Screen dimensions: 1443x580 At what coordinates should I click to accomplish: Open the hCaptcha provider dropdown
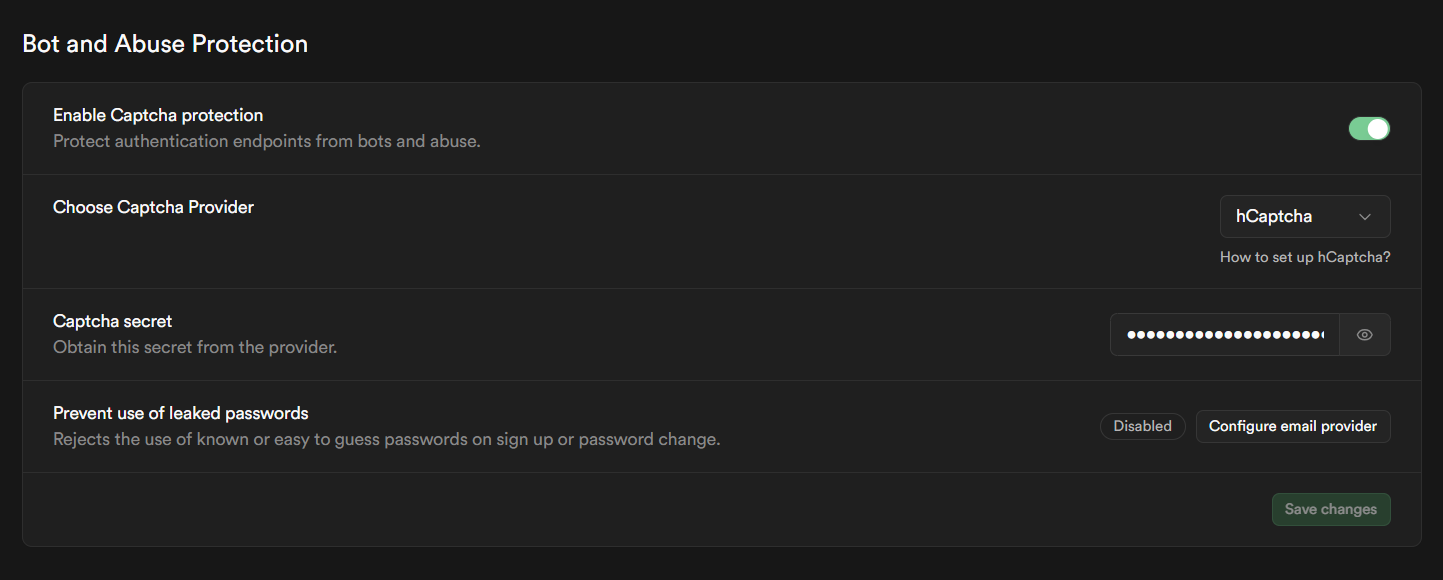tap(1304, 216)
